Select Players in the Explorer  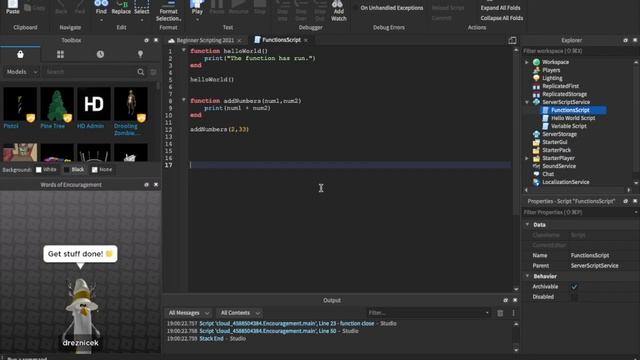click(x=551, y=70)
